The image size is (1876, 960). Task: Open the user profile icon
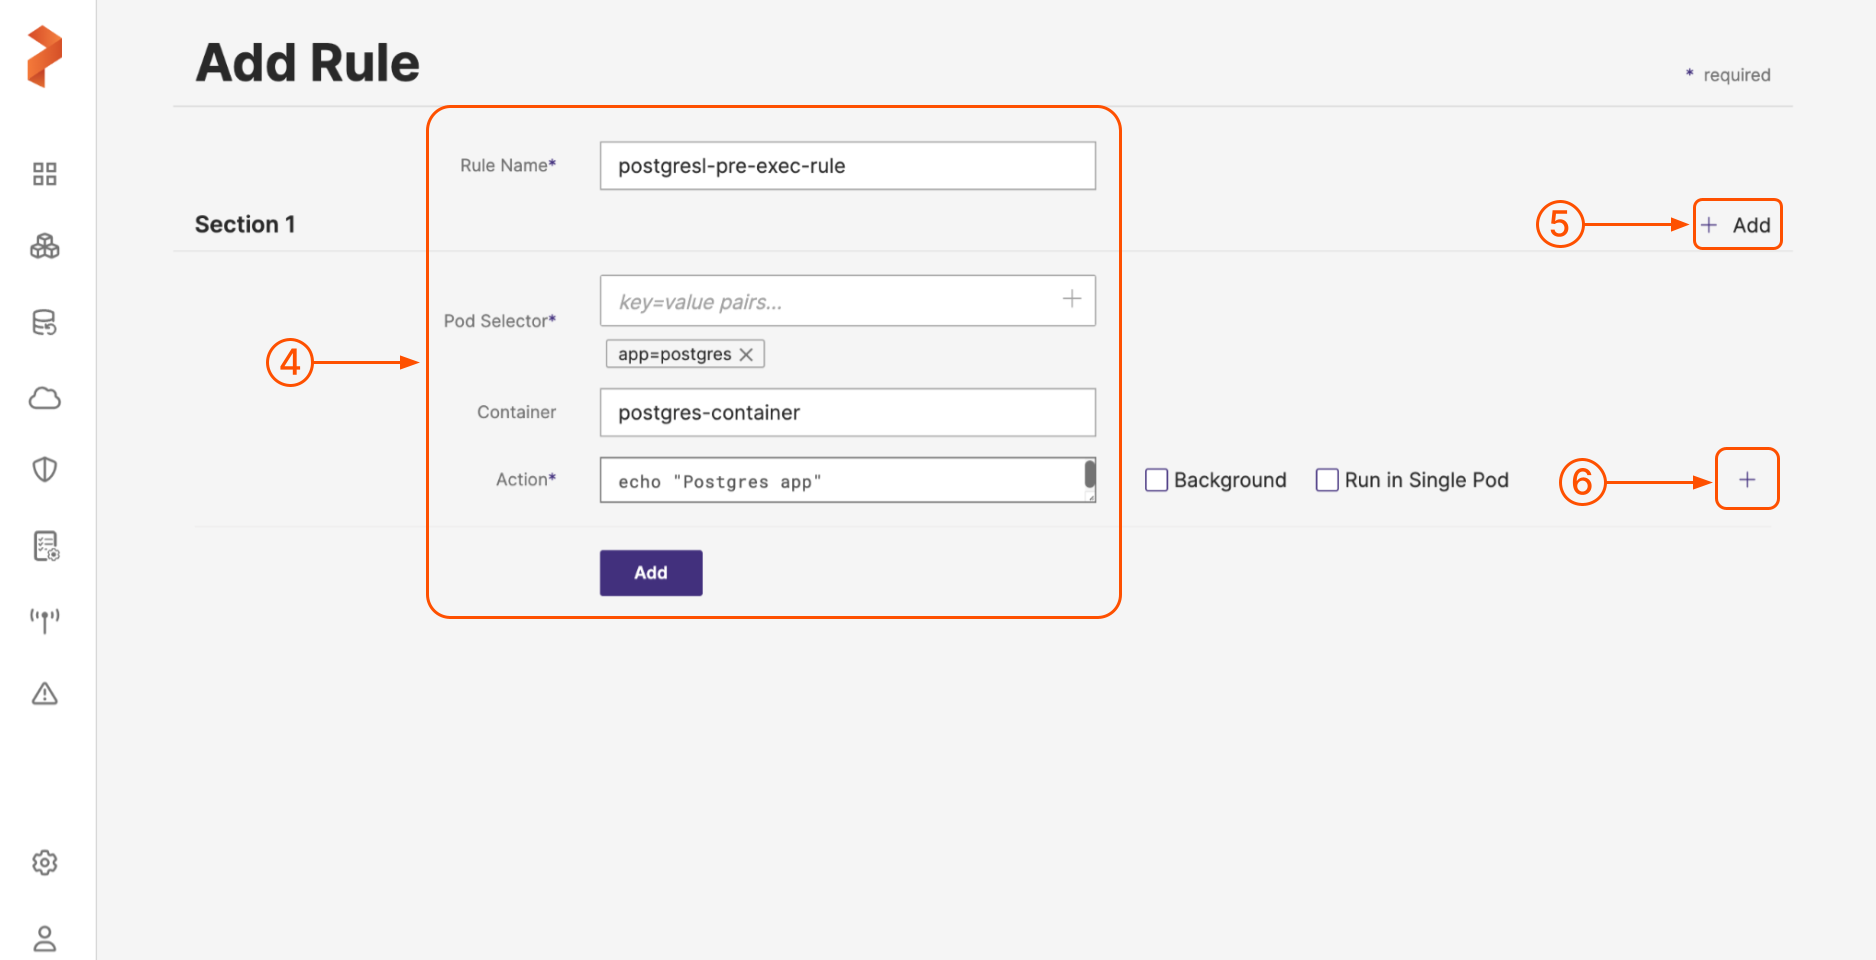45,938
